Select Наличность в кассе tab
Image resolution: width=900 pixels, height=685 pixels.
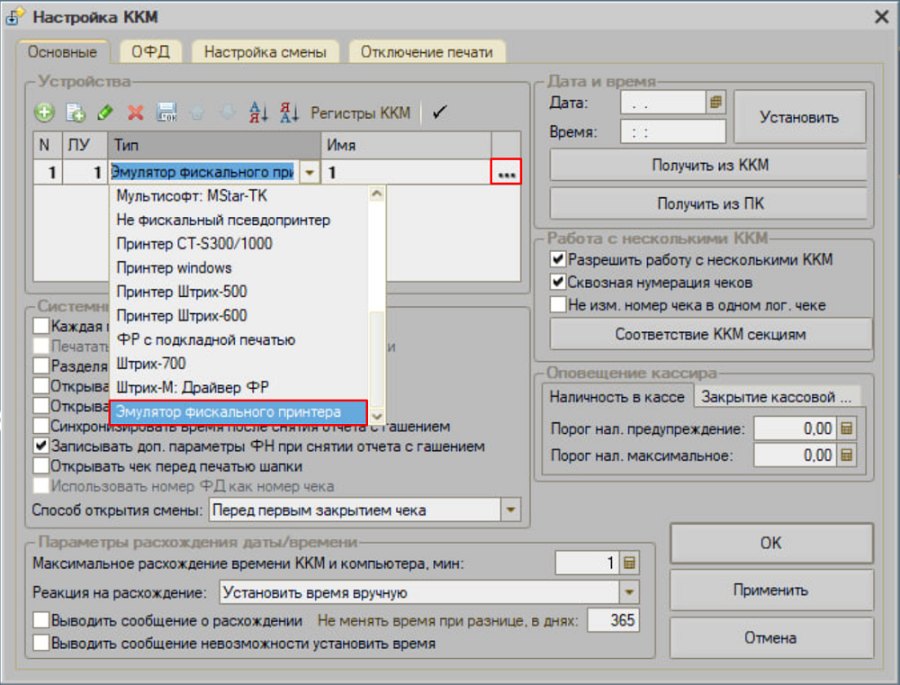tap(617, 397)
